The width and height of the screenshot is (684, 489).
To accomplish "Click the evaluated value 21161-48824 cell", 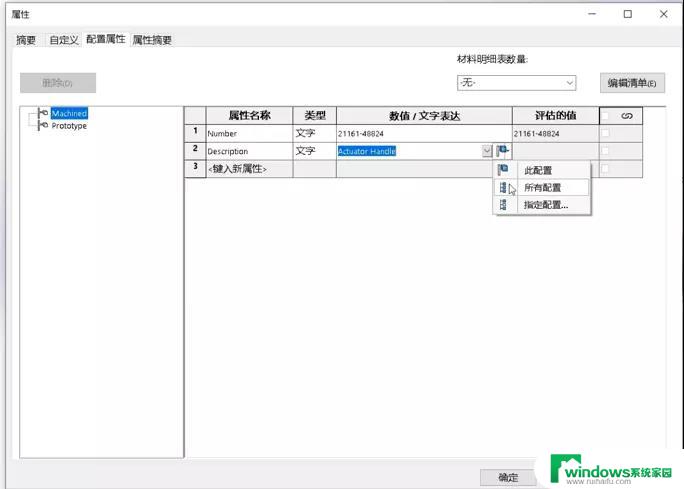I will tap(555, 133).
